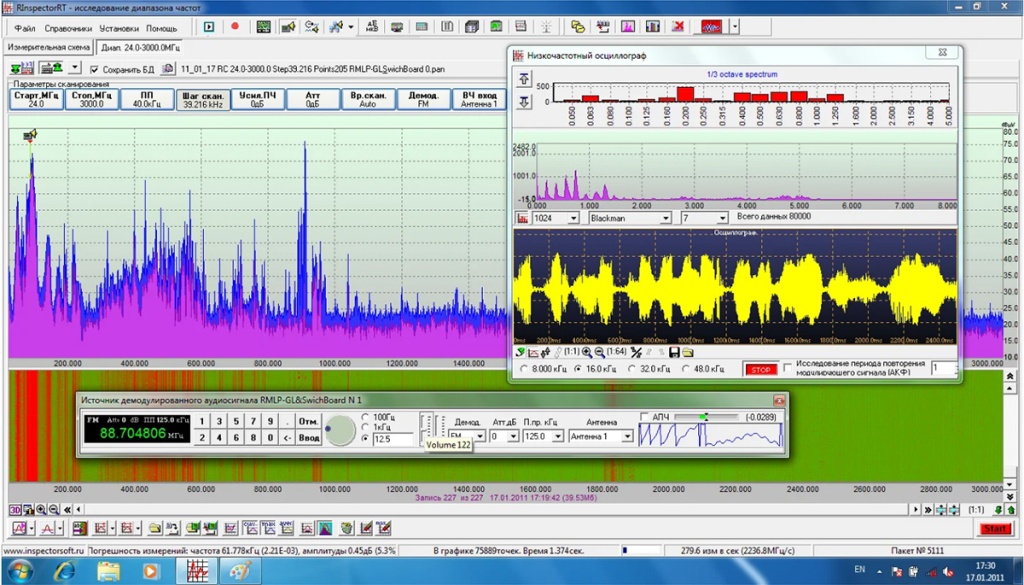Click the down arrow icon beside octave spectrum
Viewport: 1024px width, 585px height.
[523, 101]
